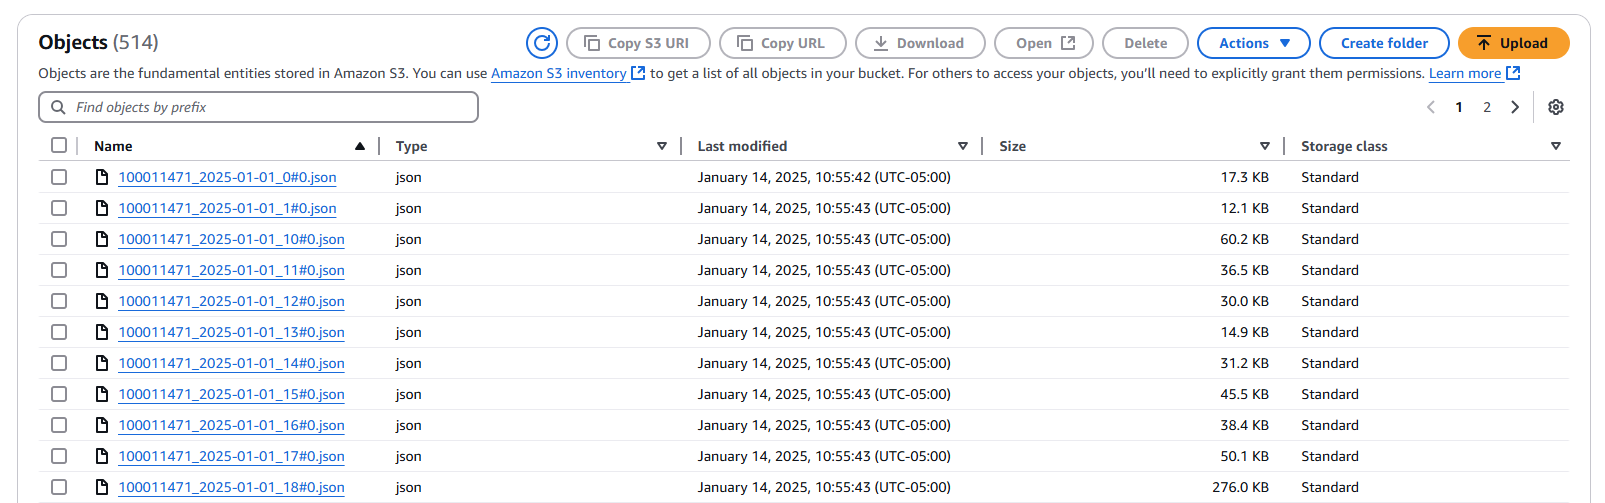The image size is (1605, 503).
Task: Select the checkbox for 100011471_2025-01-01_0#0.json
Action: (x=59, y=177)
